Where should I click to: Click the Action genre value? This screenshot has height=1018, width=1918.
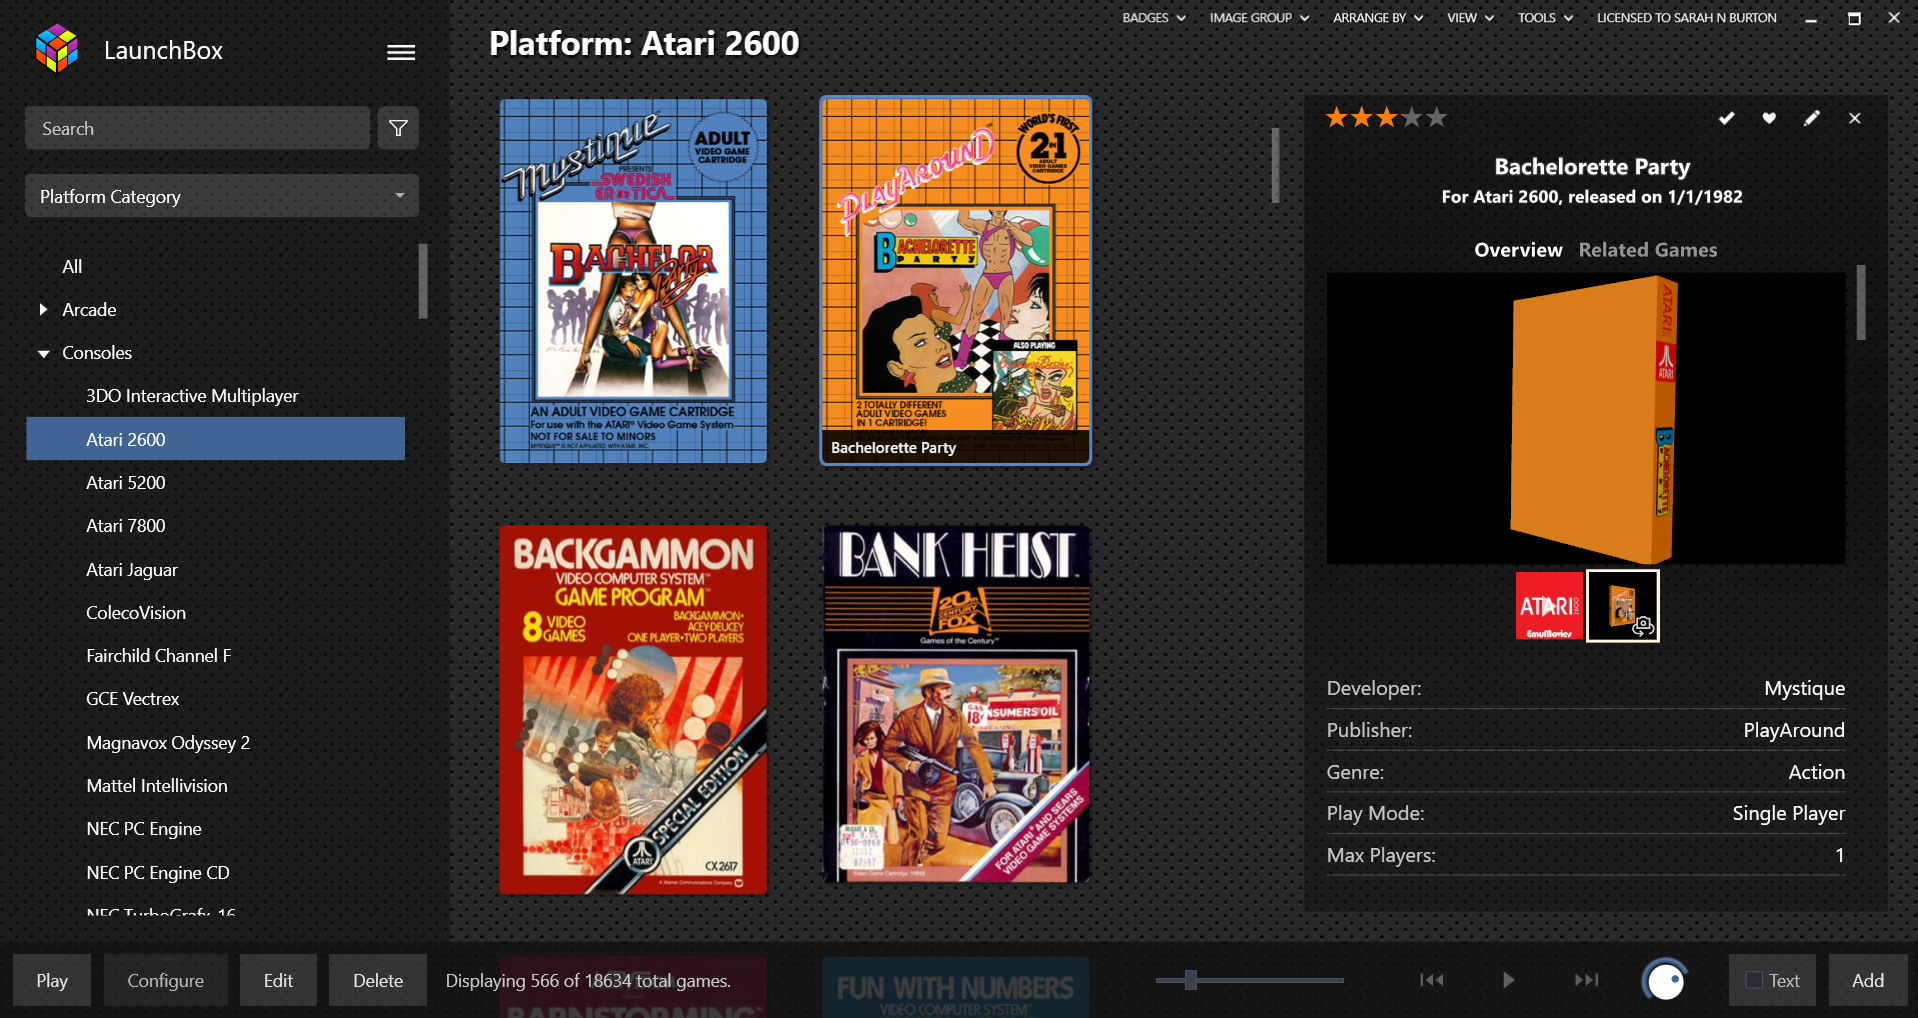point(1816,772)
